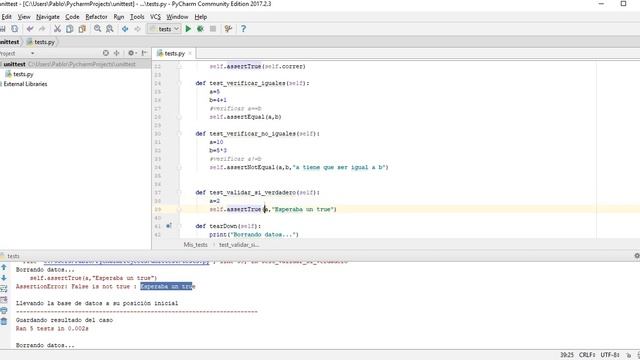Collapse test_validar_si_verdadero method fold marker
The image size is (640, 360).
click(179, 193)
